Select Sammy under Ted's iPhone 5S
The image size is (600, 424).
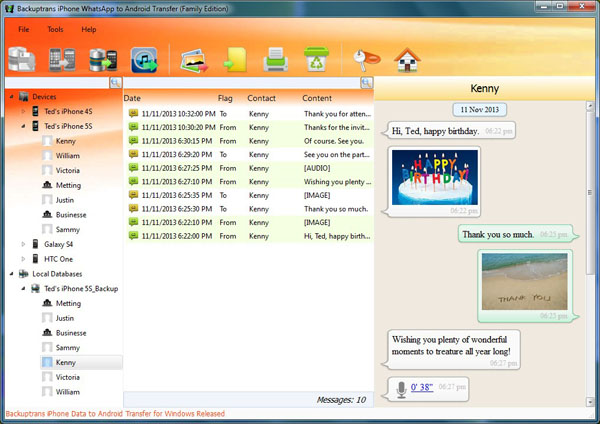coord(68,230)
